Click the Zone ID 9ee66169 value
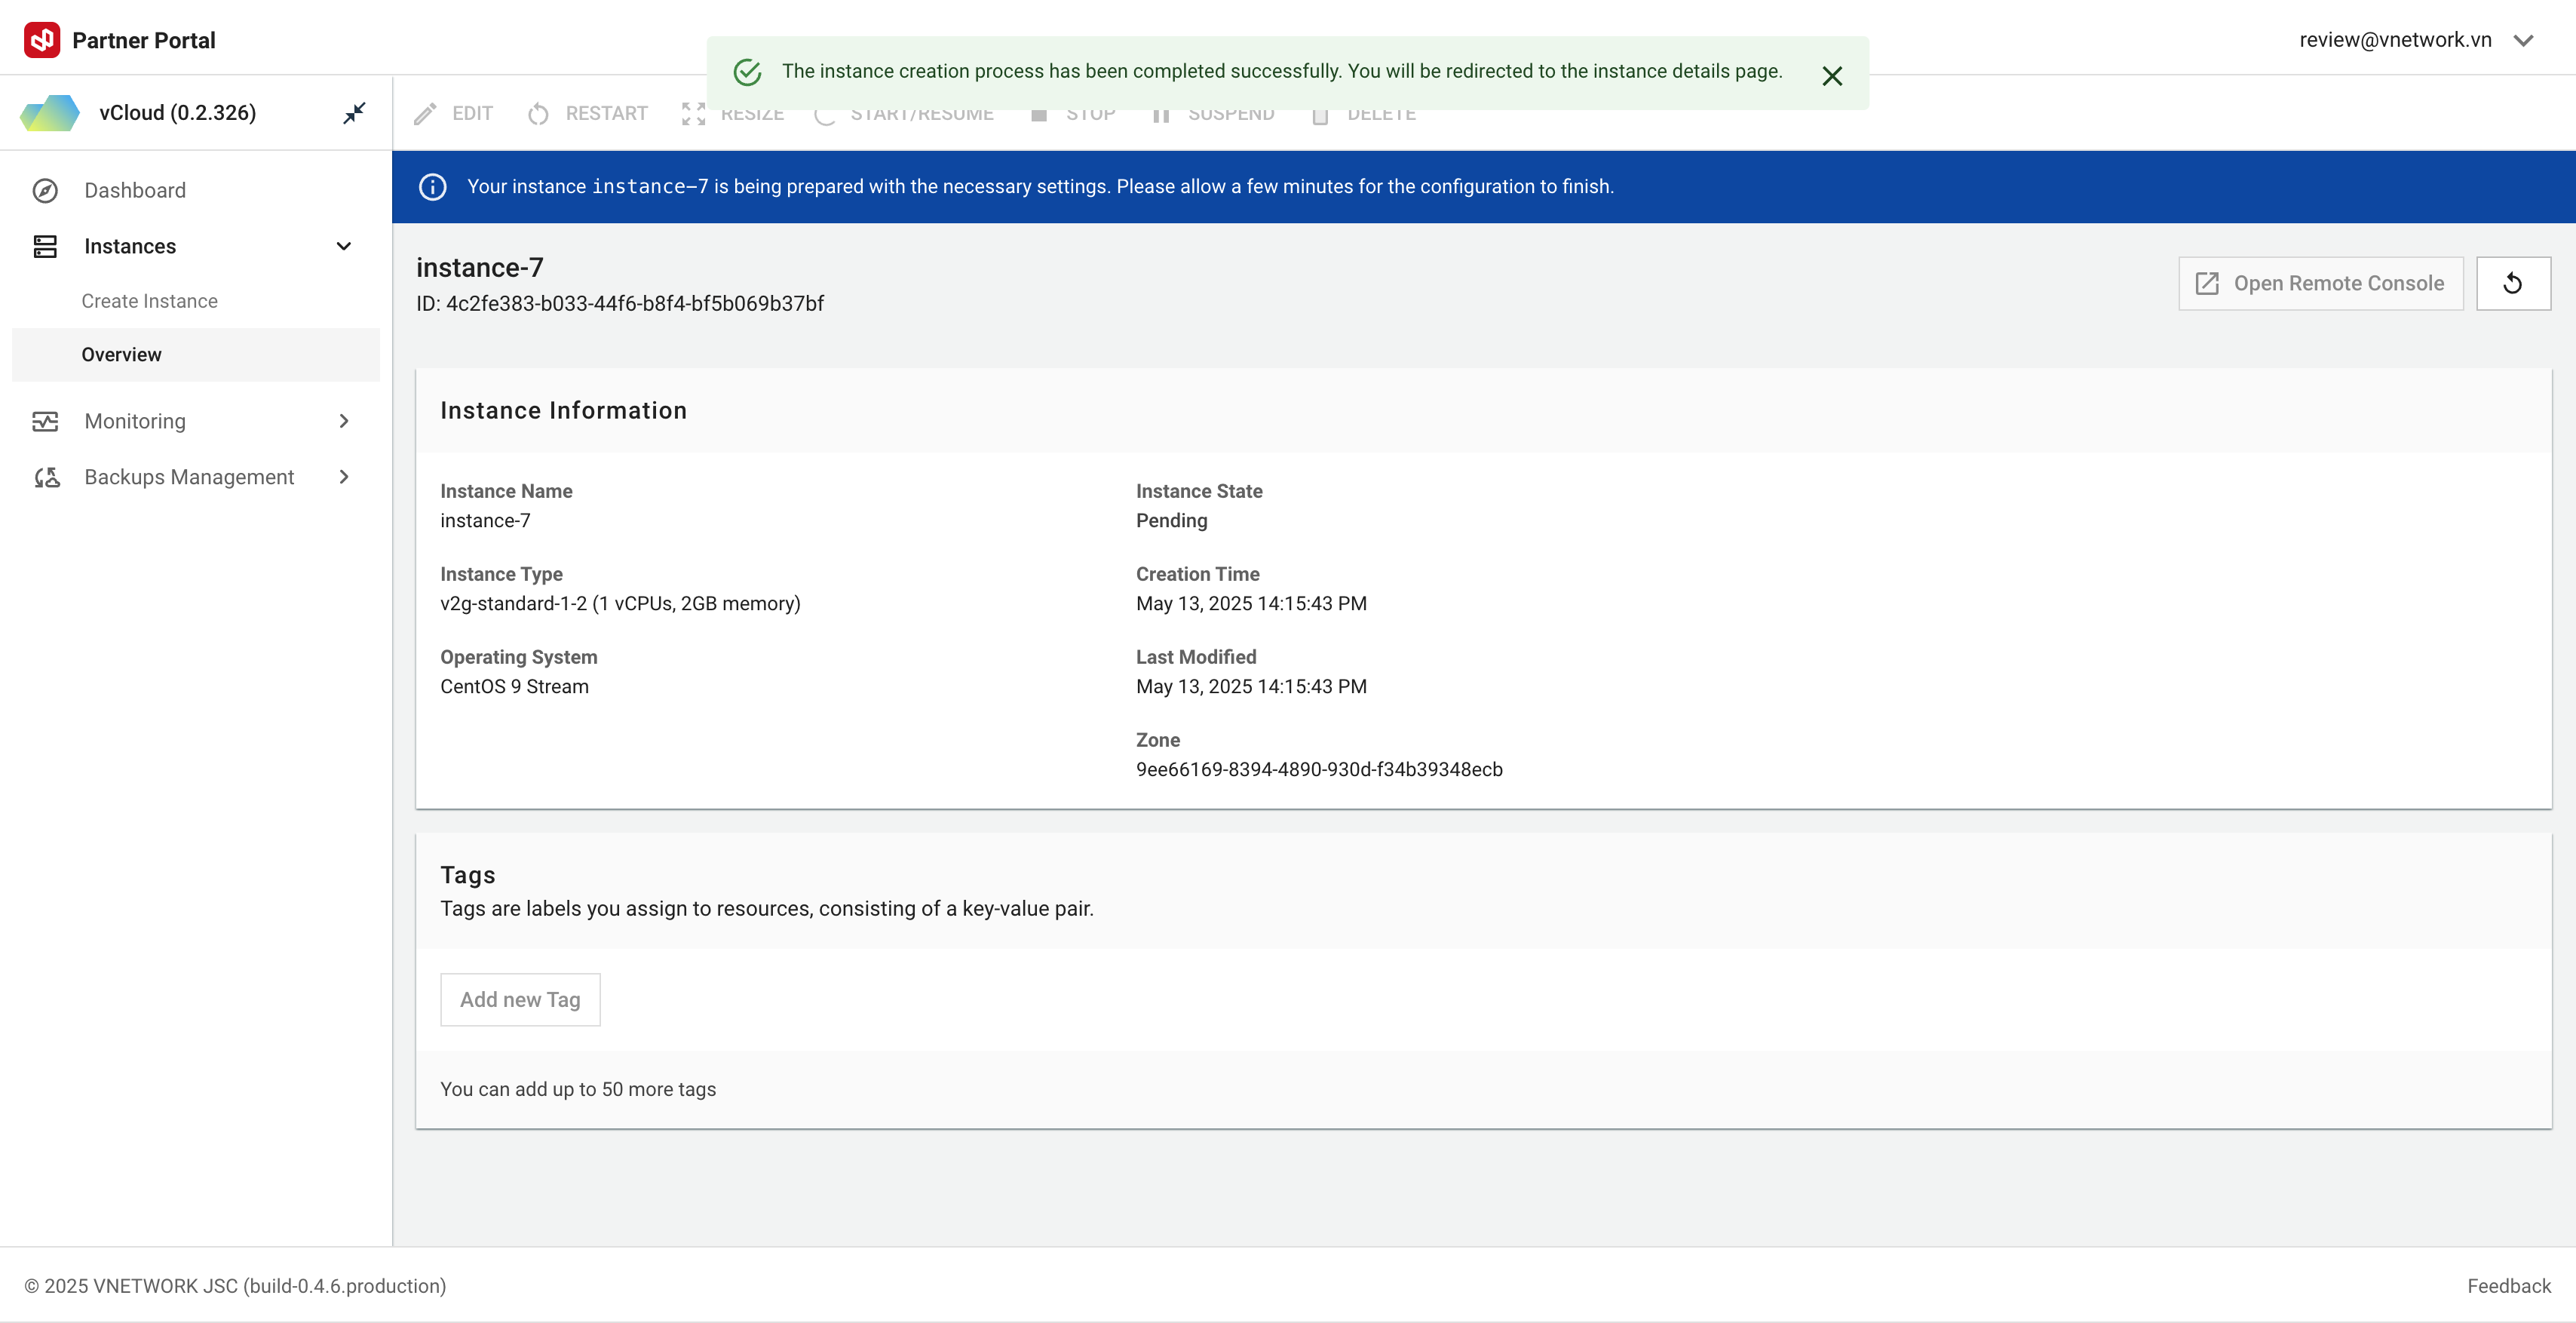The width and height of the screenshot is (2576, 1323). point(1319,770)
